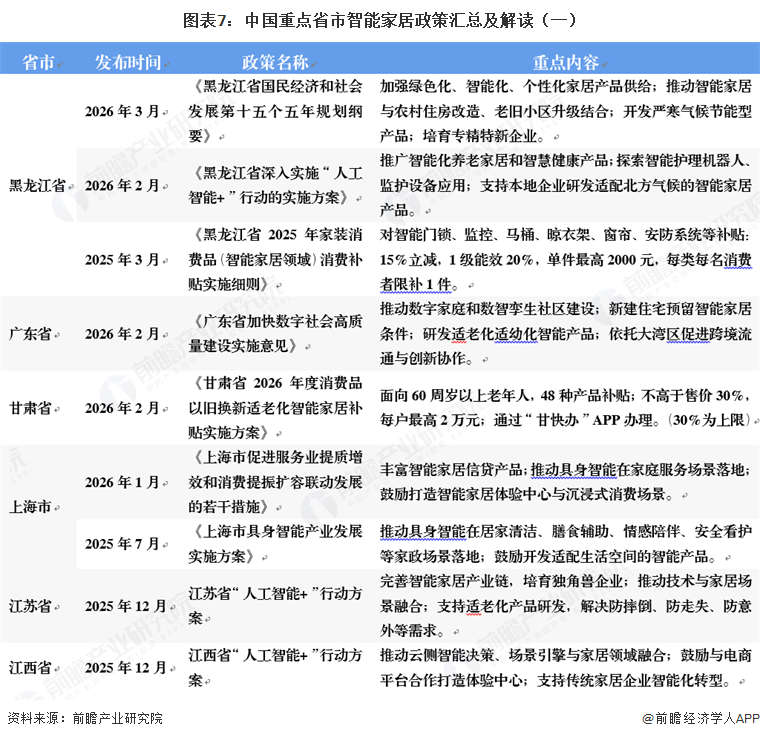Click 甘肃省 row's 2026年2月 date

click(122, 408)
